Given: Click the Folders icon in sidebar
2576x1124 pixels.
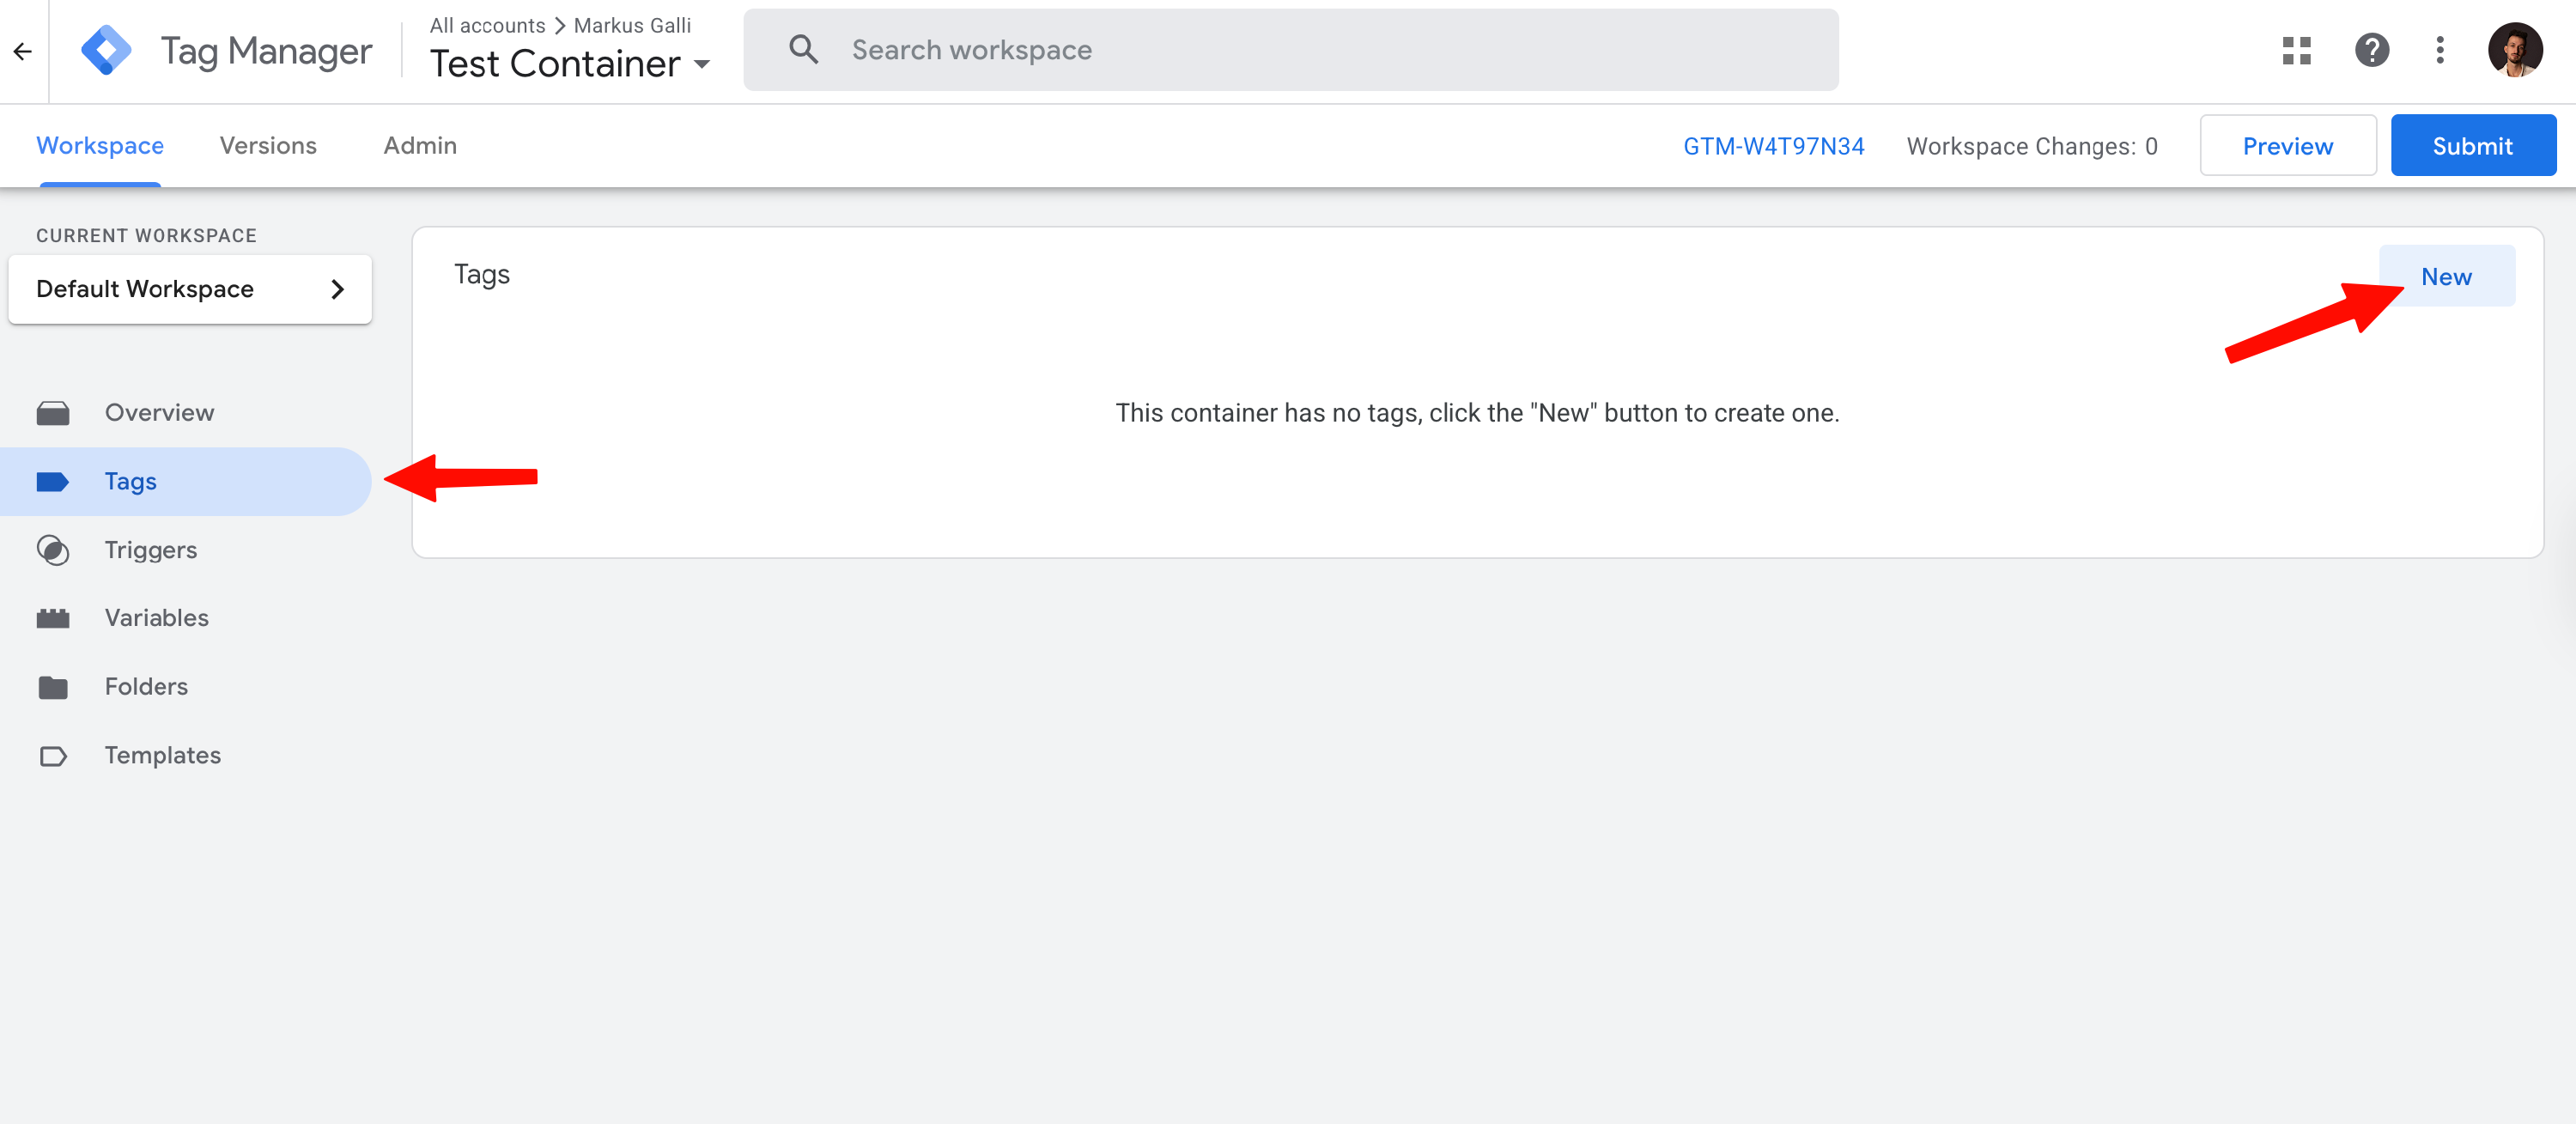Looking at the screenshot, I should pyautogui.click(x=53, y=687).
